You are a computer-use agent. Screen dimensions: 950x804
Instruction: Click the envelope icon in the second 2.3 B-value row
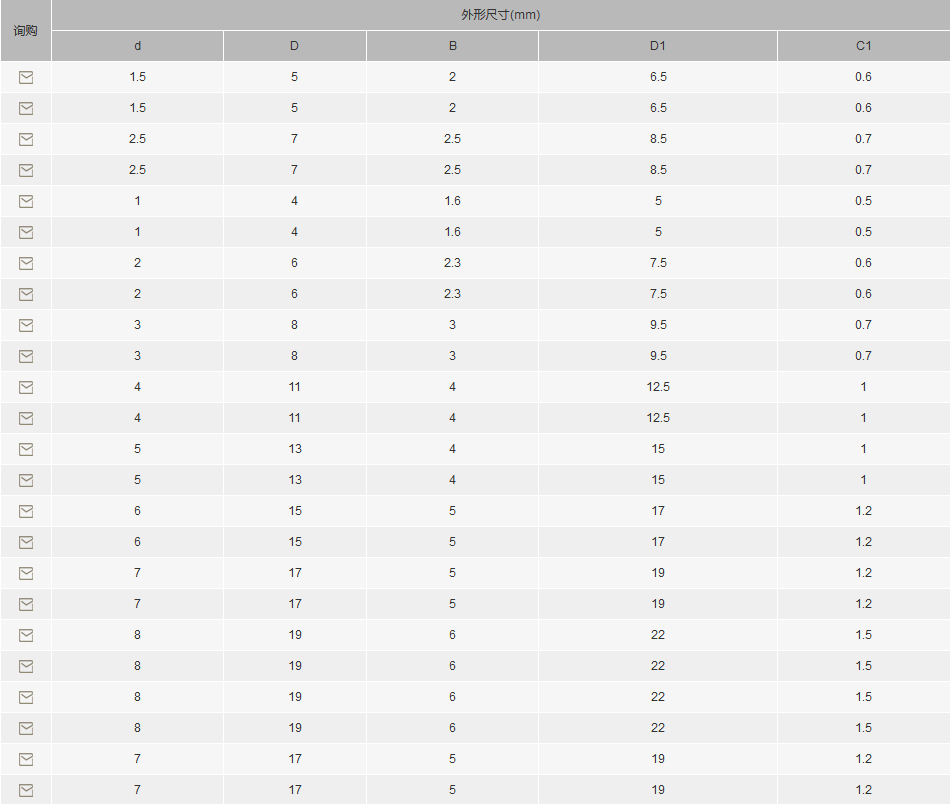click(26, 294)
